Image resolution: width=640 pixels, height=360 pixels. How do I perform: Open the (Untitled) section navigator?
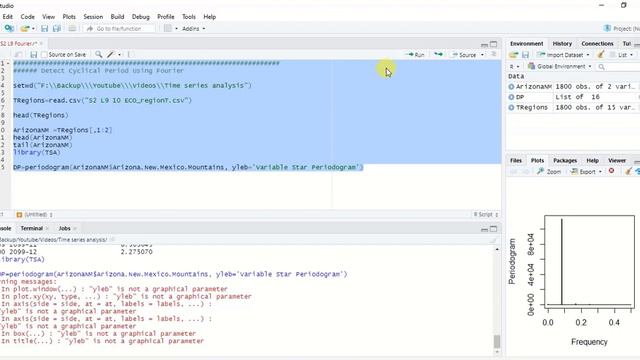coord(34,214)
